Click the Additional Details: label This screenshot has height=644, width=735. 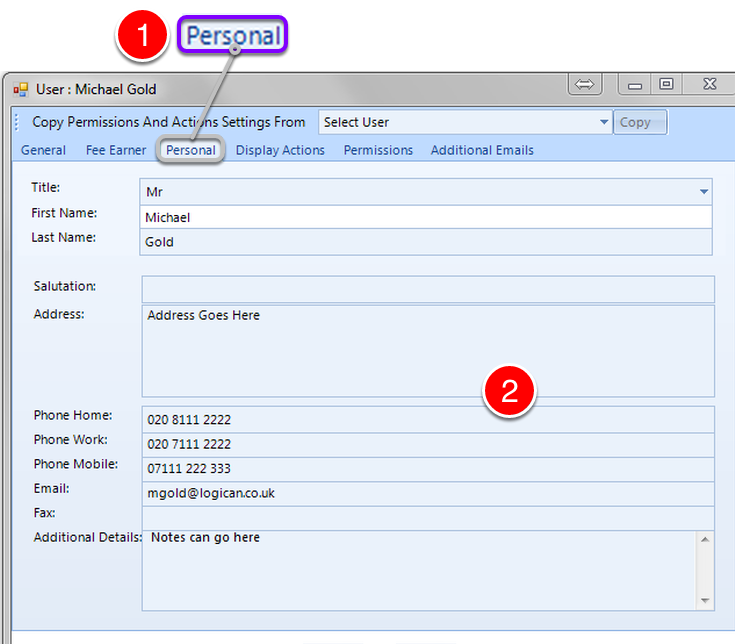[88, 538]
